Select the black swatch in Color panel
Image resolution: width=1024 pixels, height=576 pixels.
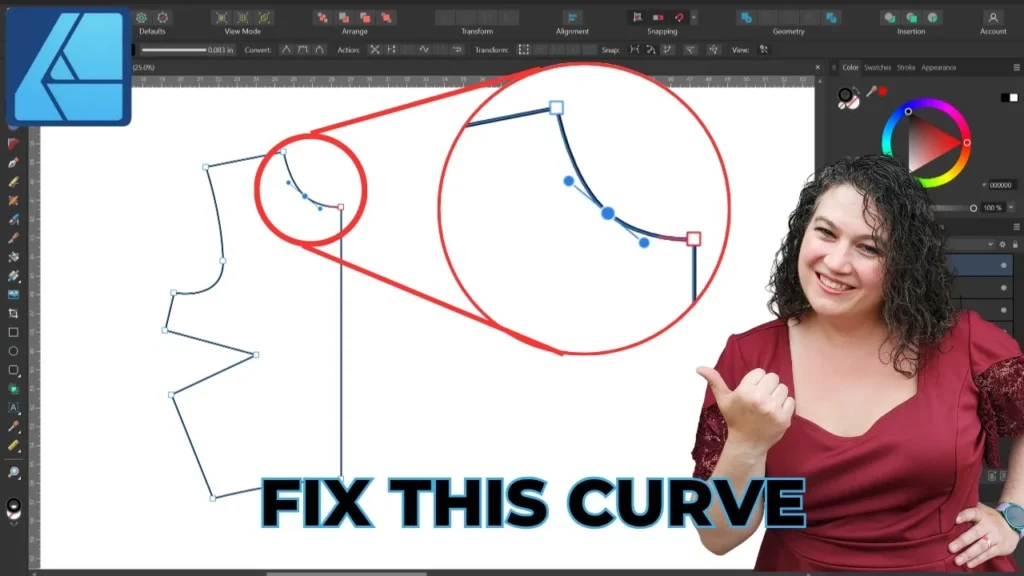[x=1005, y=97]
